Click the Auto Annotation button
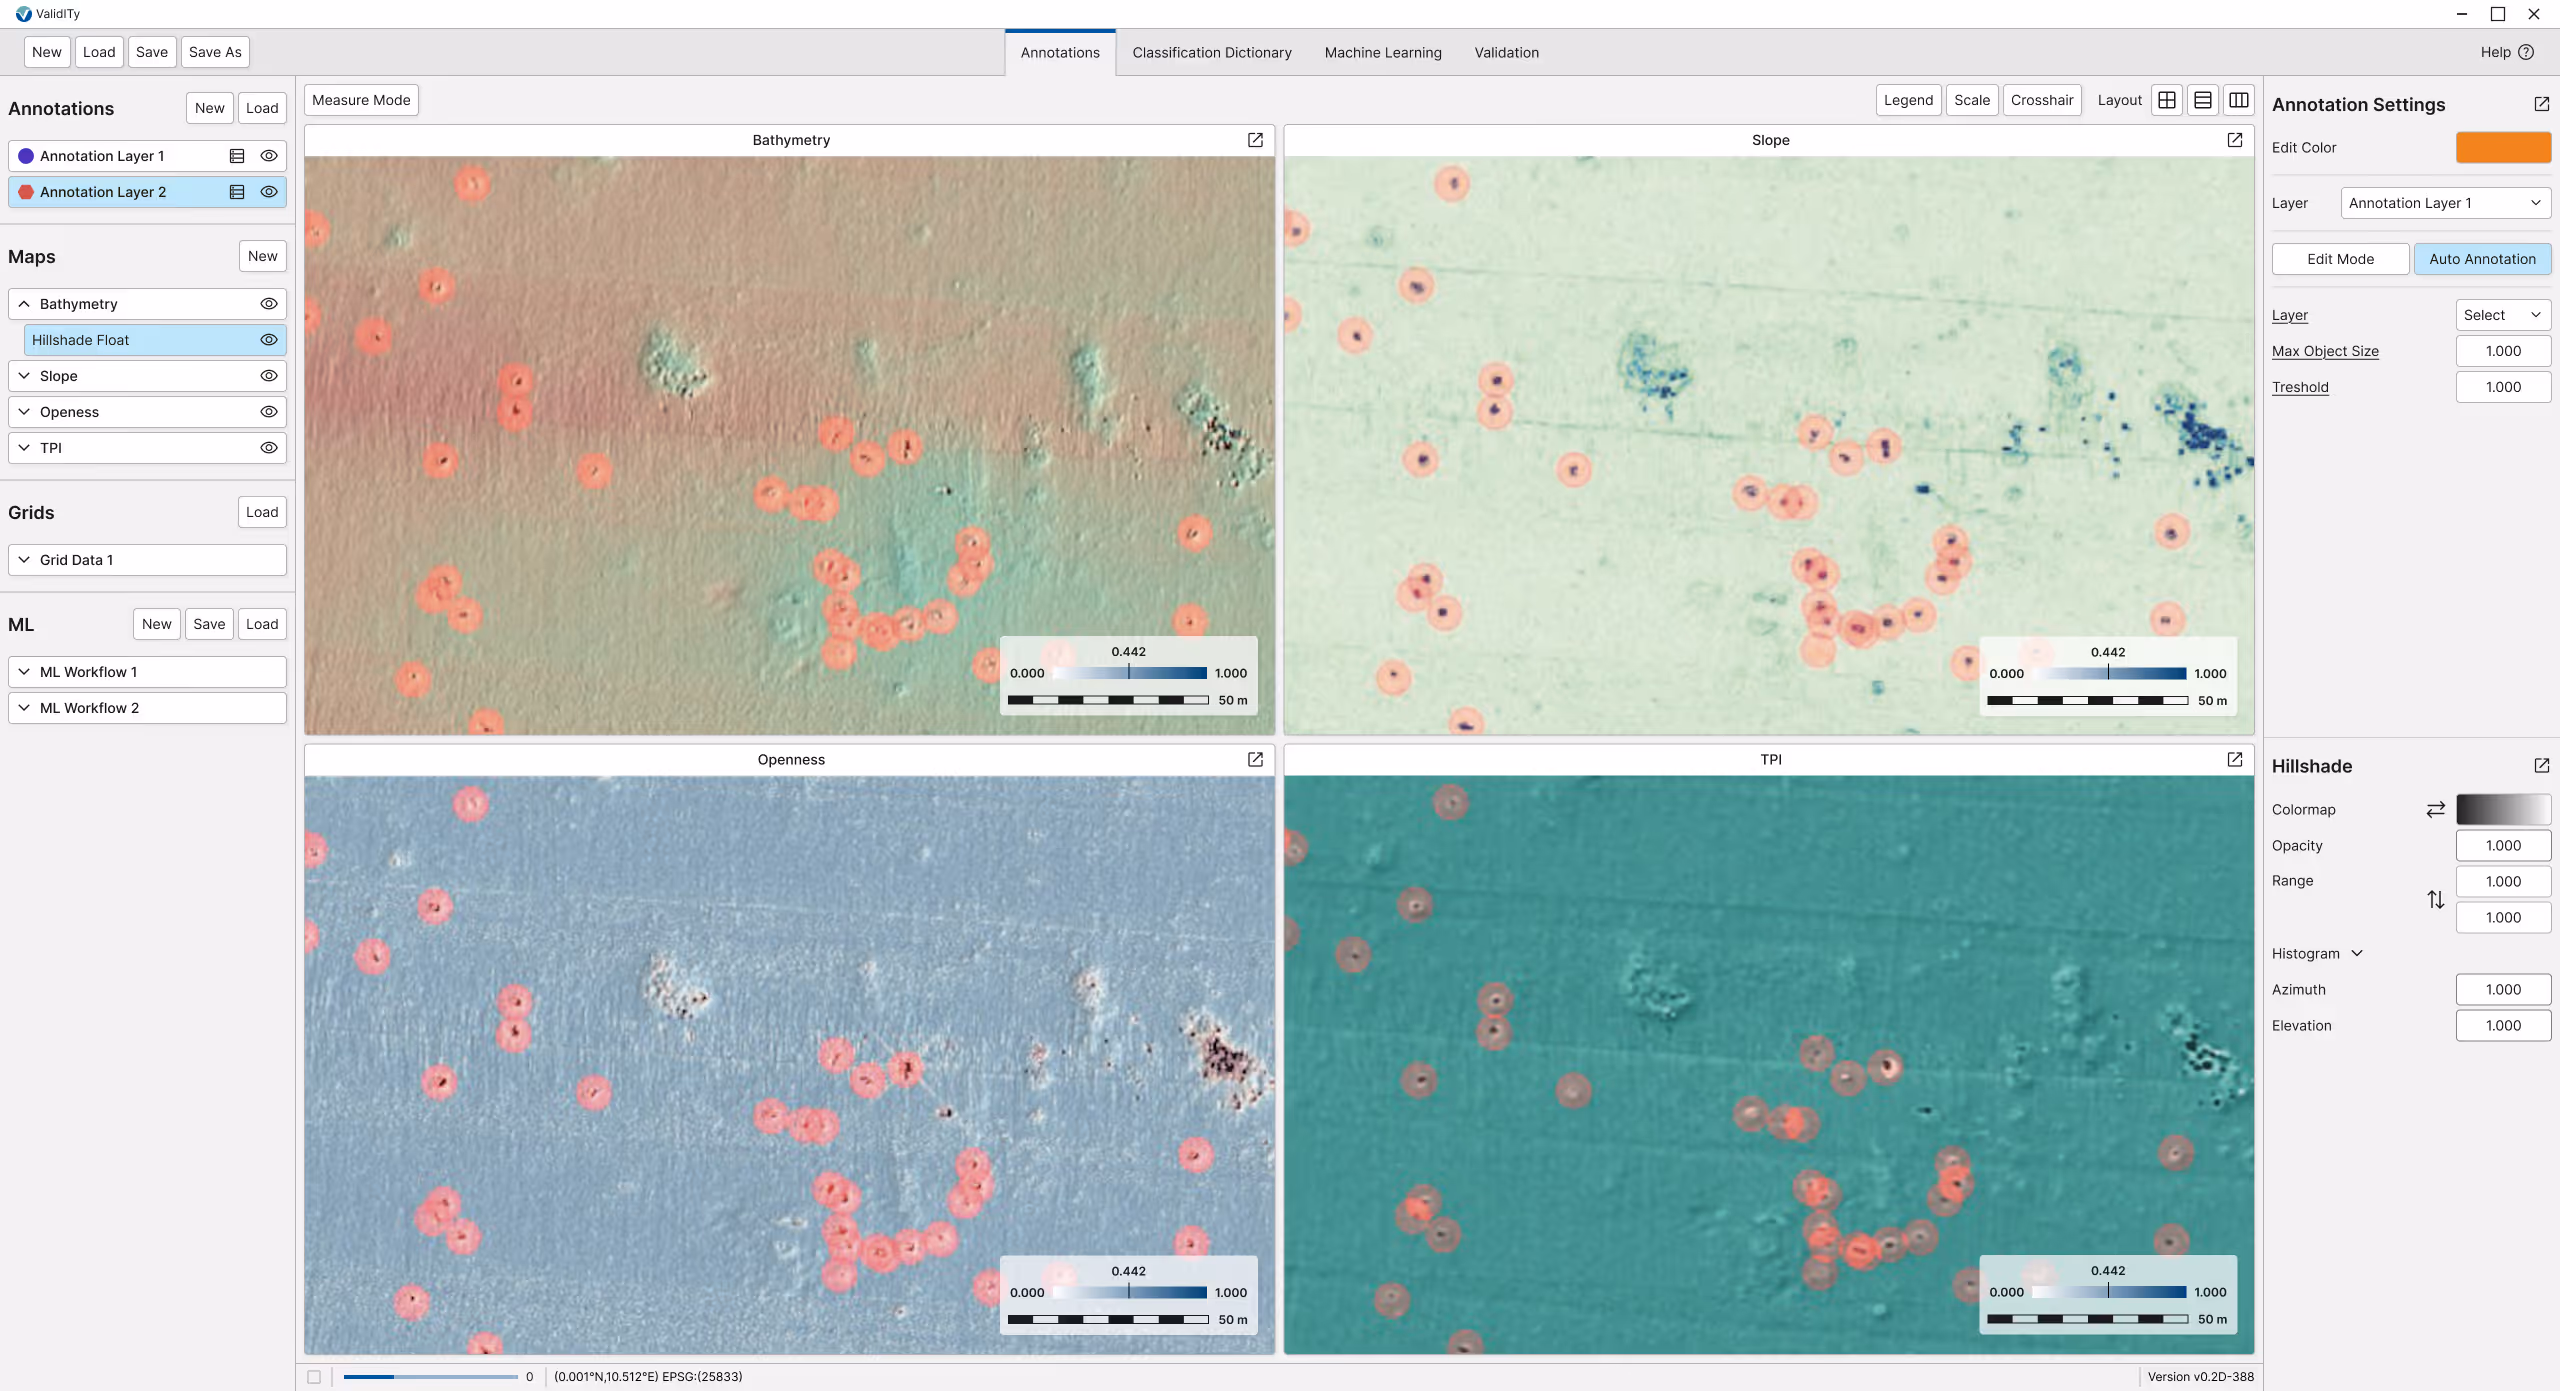The width and height of the screenshot is (2560, 1391). click(x=2482, y=259)
